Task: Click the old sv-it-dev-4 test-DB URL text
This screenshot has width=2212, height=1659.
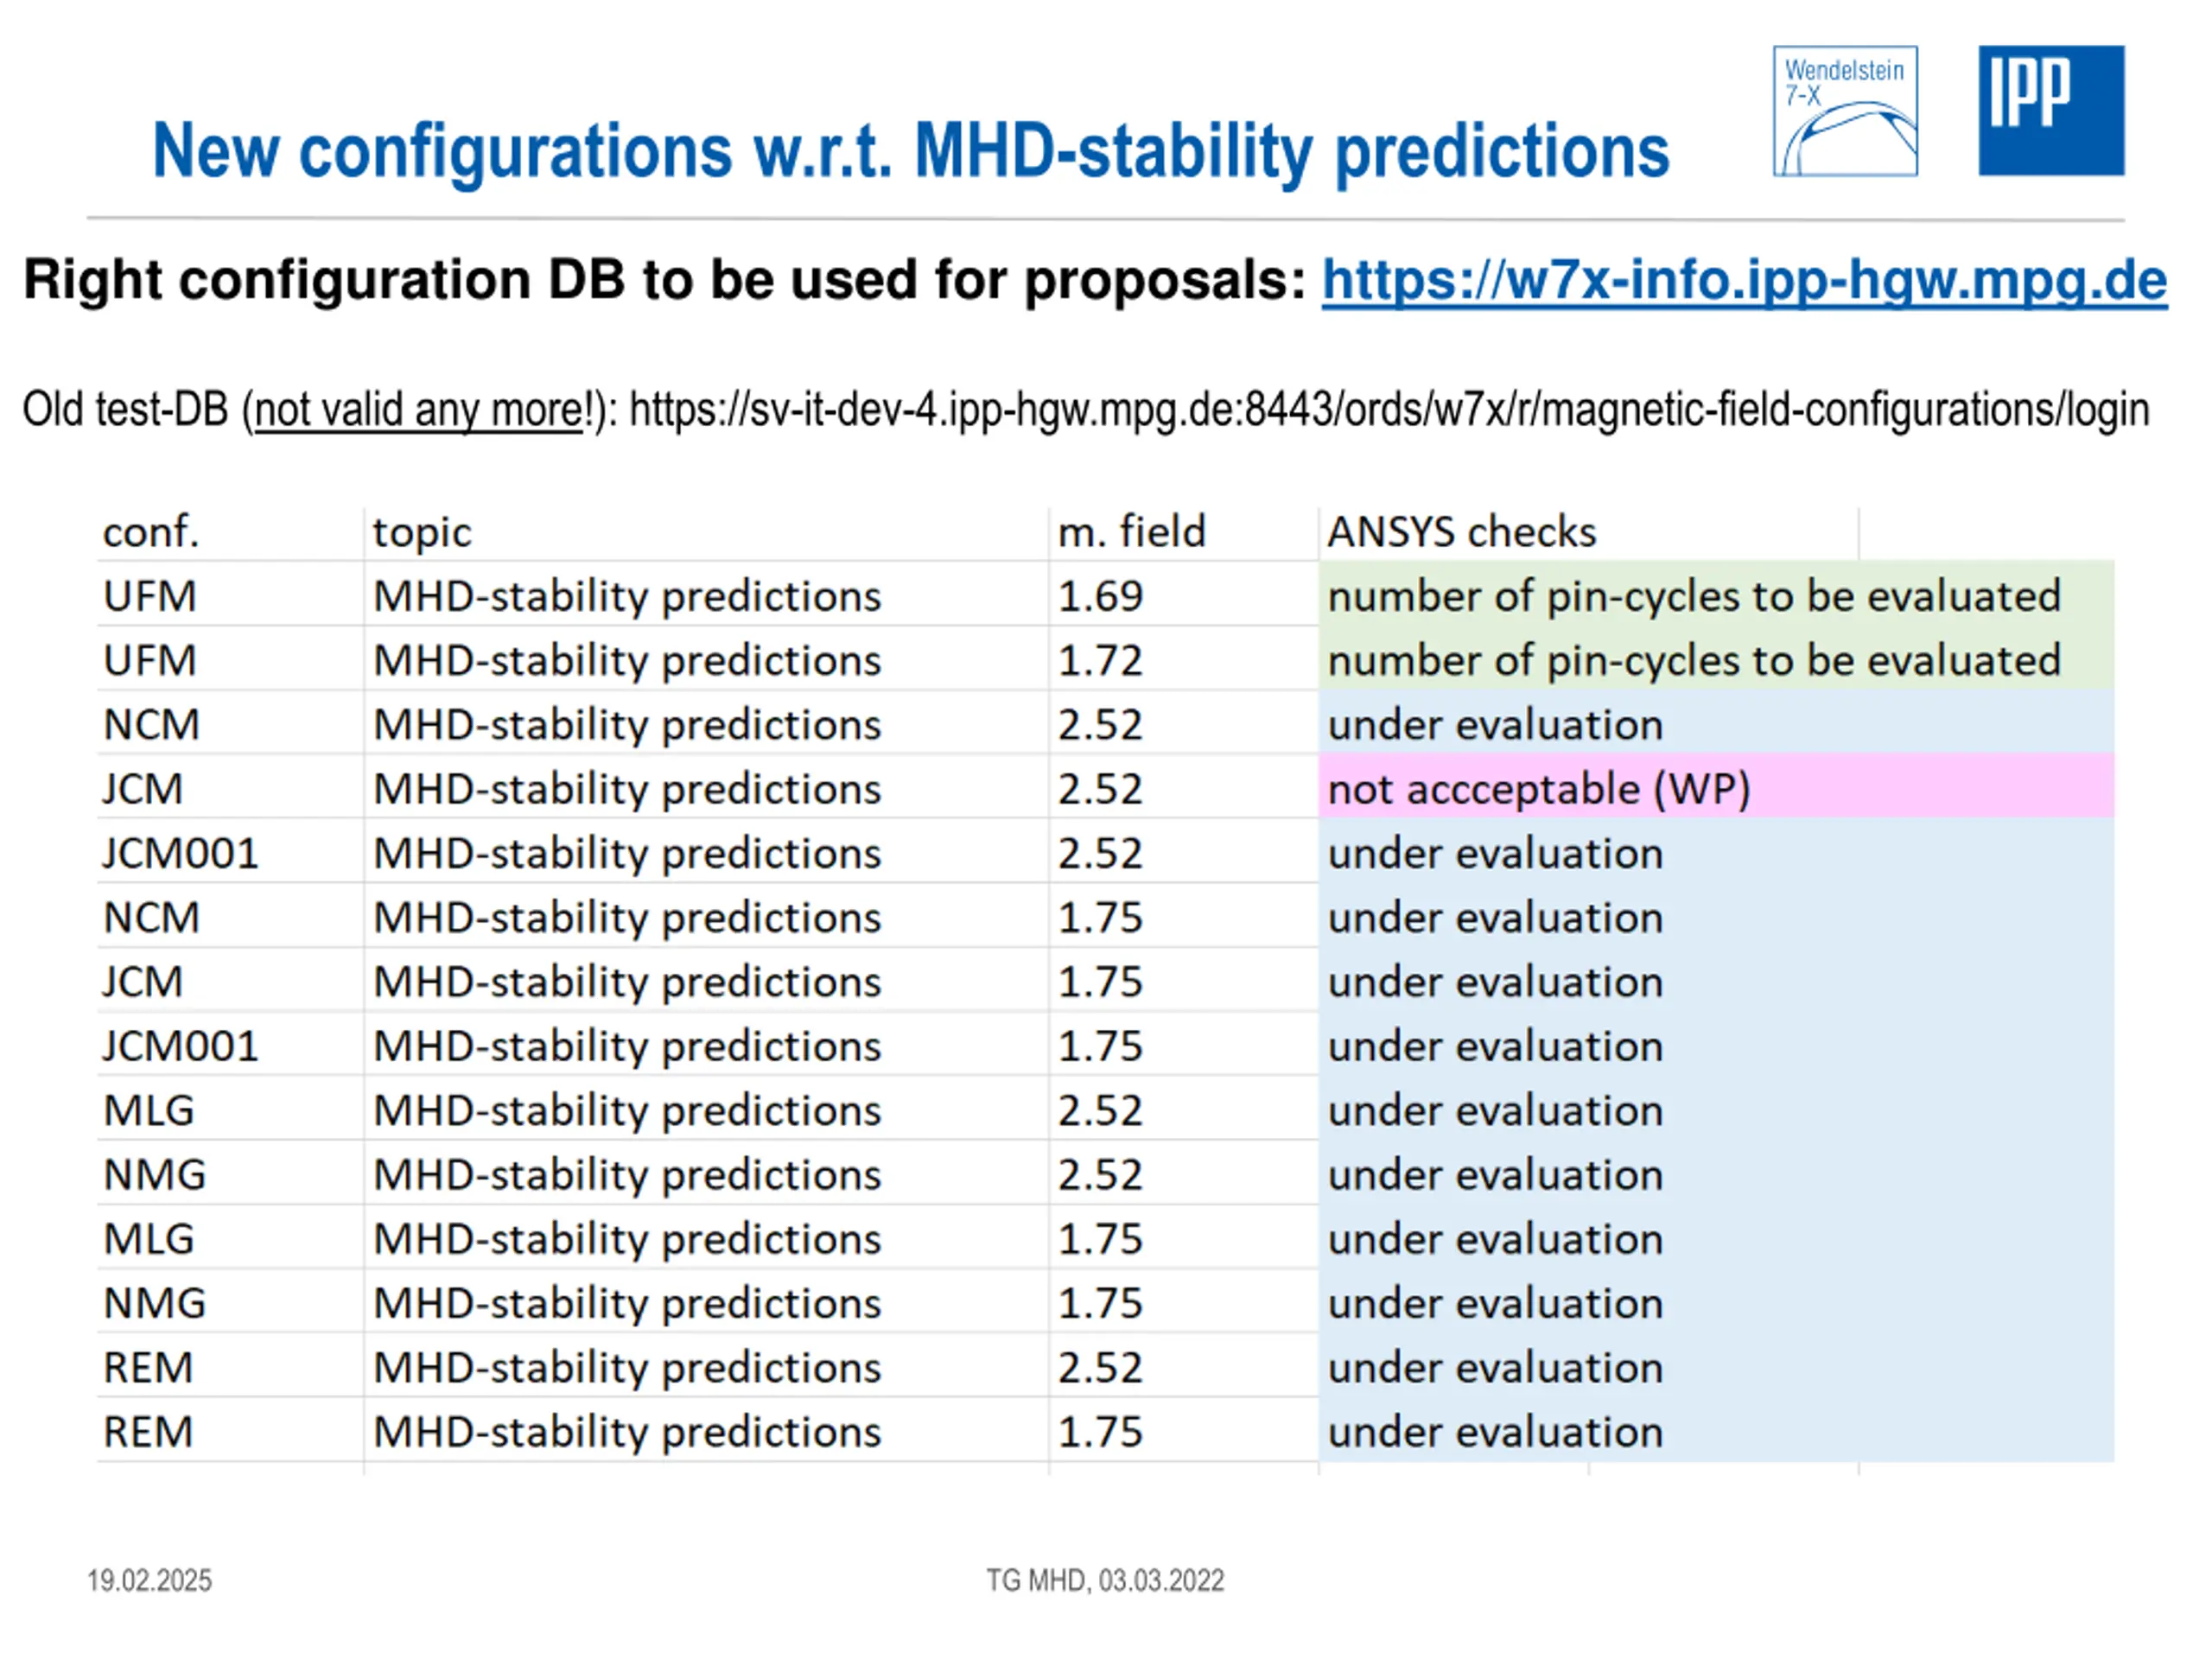Action: click(x=1388, y=410)
